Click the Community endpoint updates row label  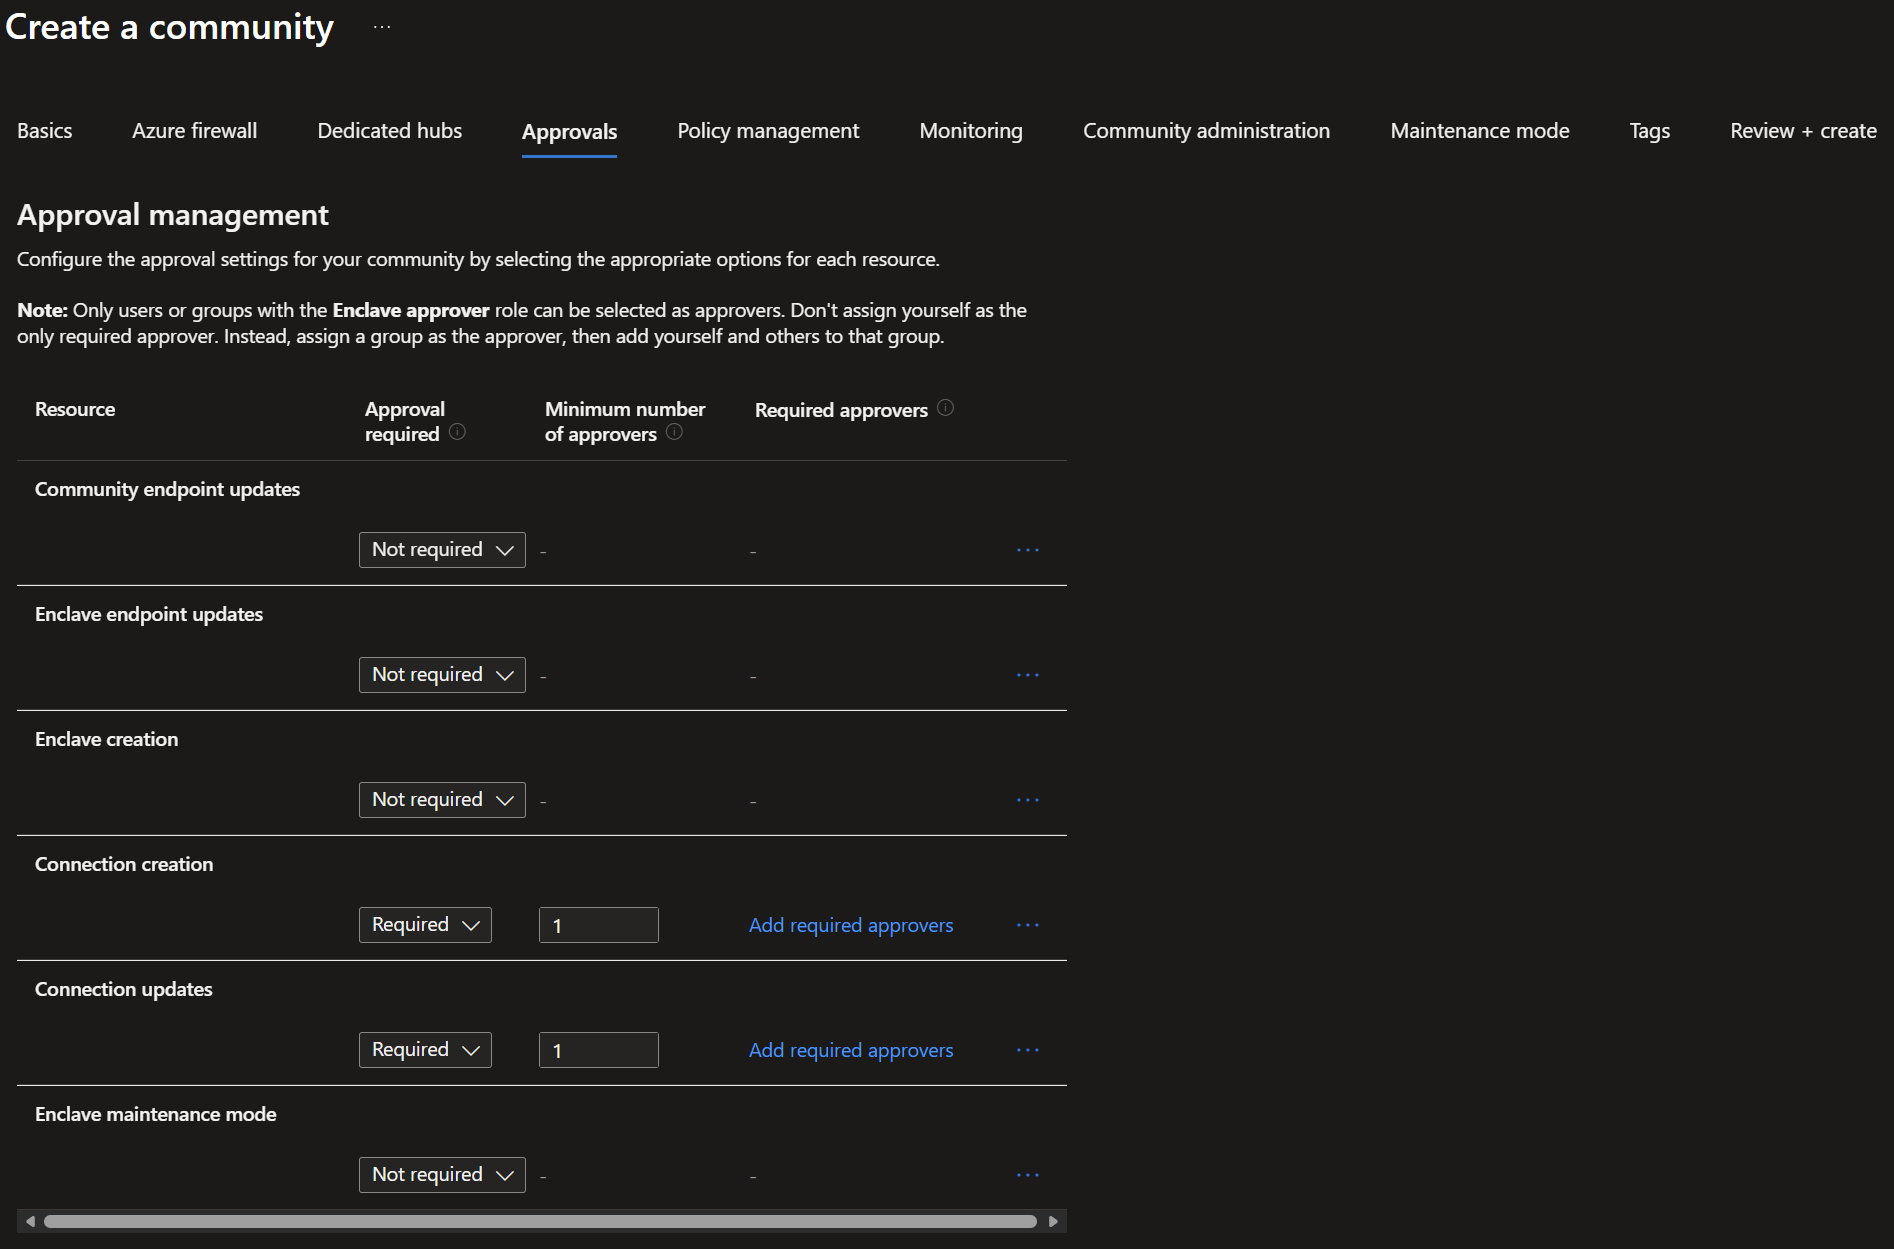(167, 489)
